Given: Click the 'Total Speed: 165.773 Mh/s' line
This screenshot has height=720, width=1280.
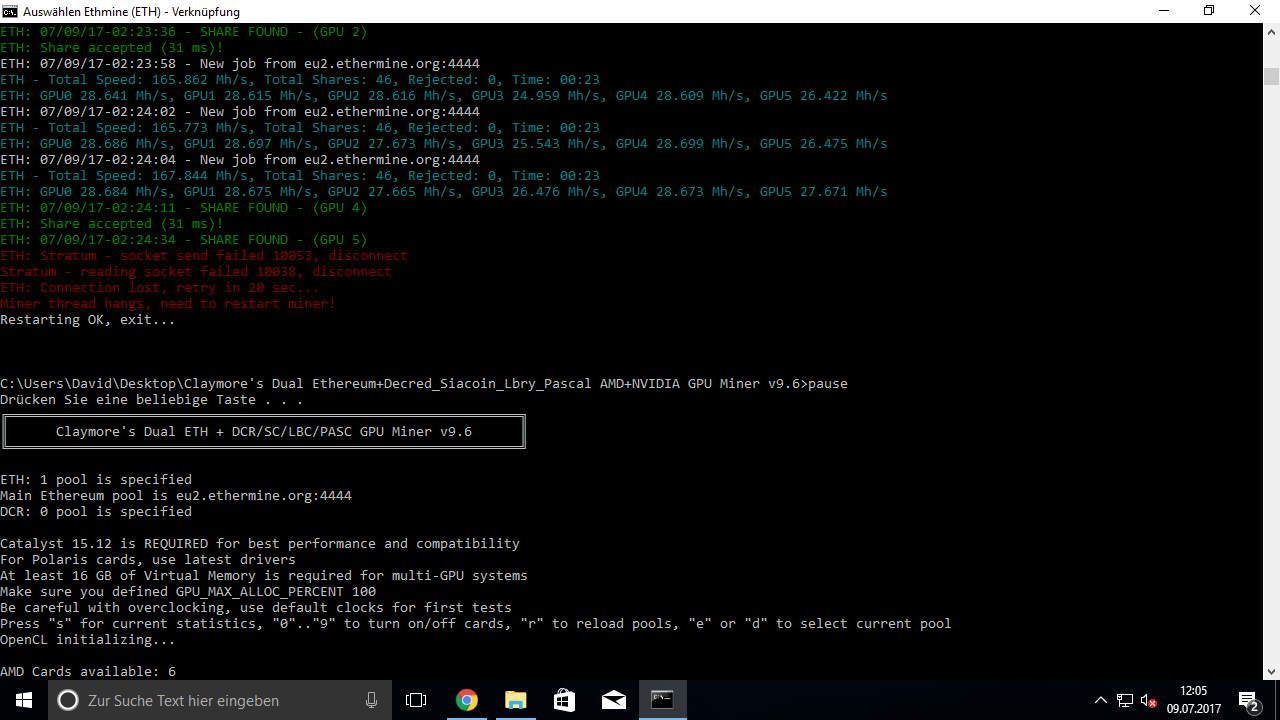Looking at the screenshot, I should 300,128.
